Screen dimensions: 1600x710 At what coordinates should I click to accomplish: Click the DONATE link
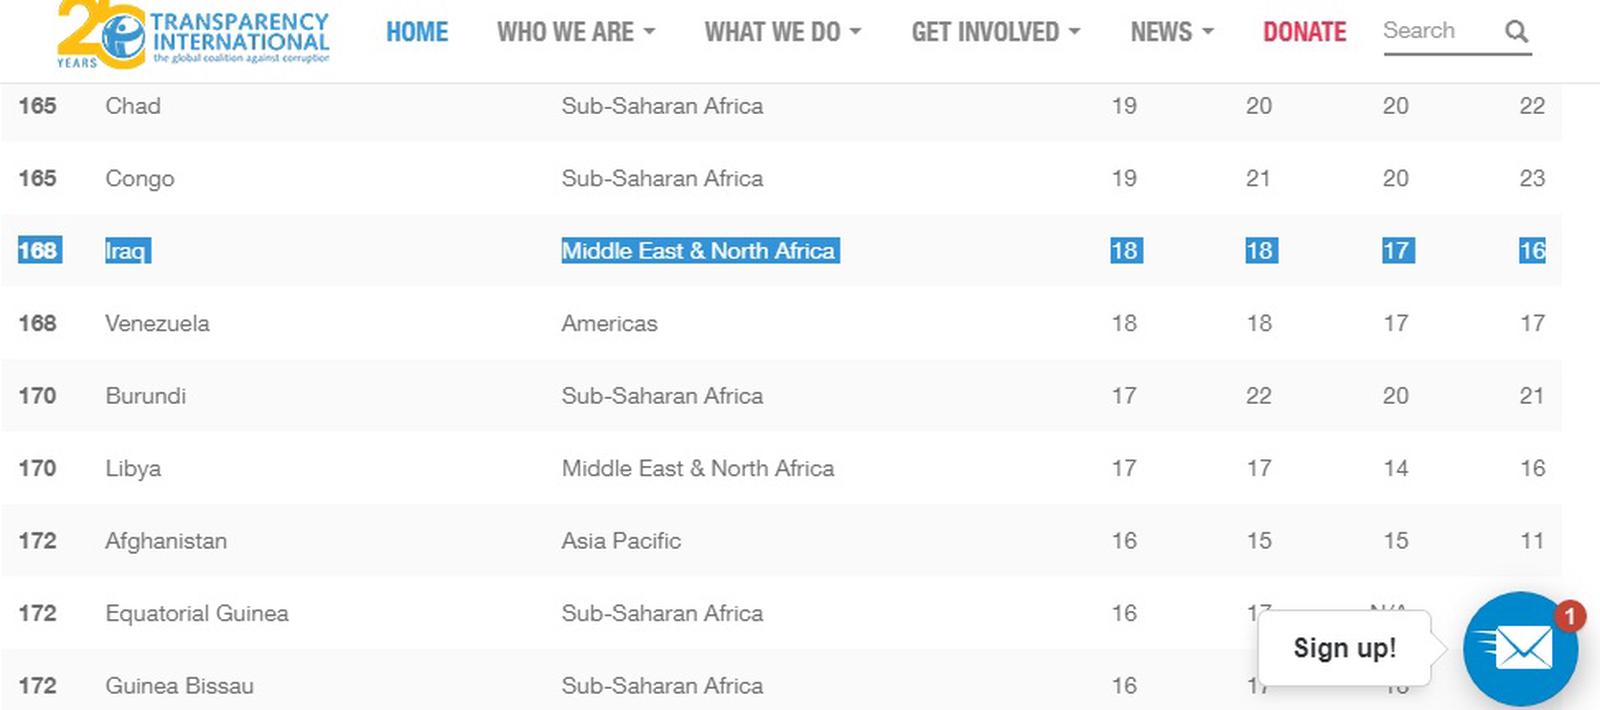(x=1304, y=32)
